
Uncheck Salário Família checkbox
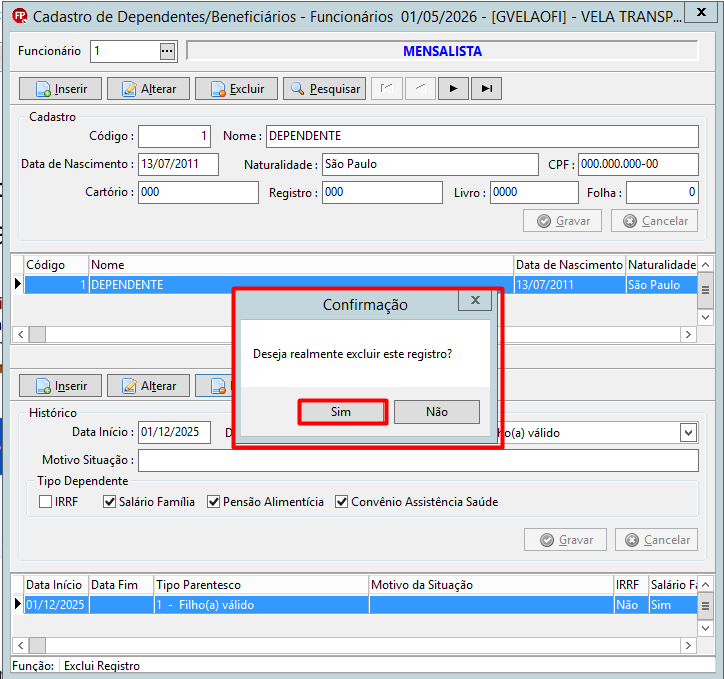click(109, 502)
